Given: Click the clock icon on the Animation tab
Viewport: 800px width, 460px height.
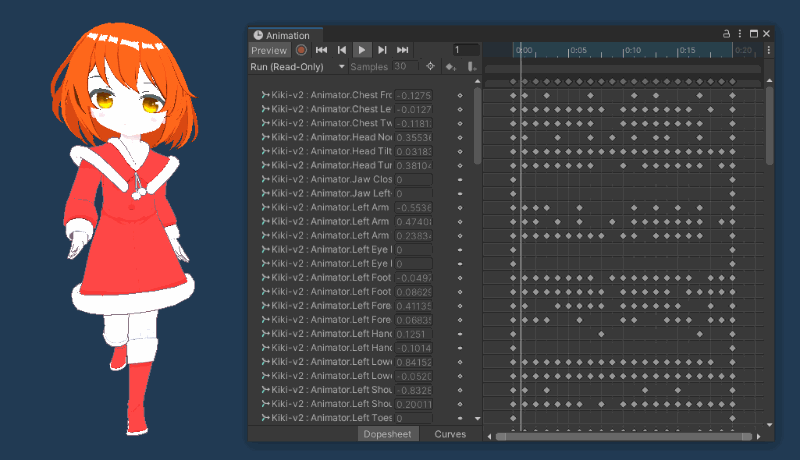Looking at the screenshot, I should (x=258, y=35).
